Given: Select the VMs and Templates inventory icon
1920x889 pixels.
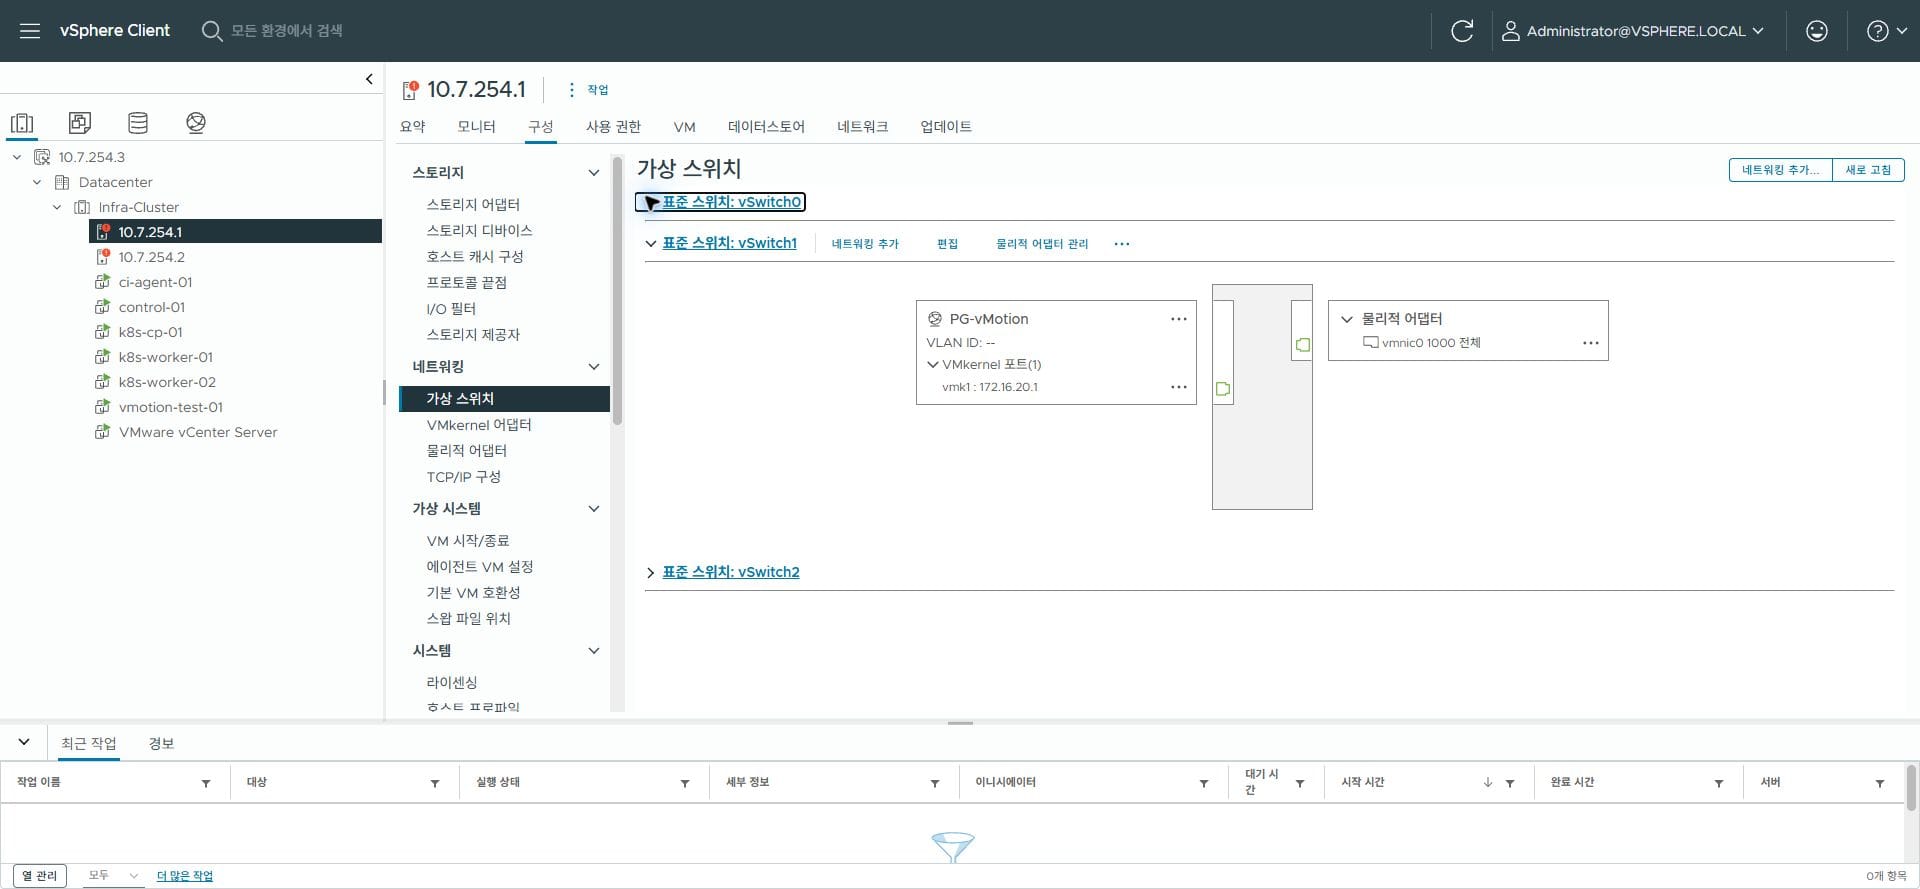Looking at the screenshot, I should pos(80,123).
